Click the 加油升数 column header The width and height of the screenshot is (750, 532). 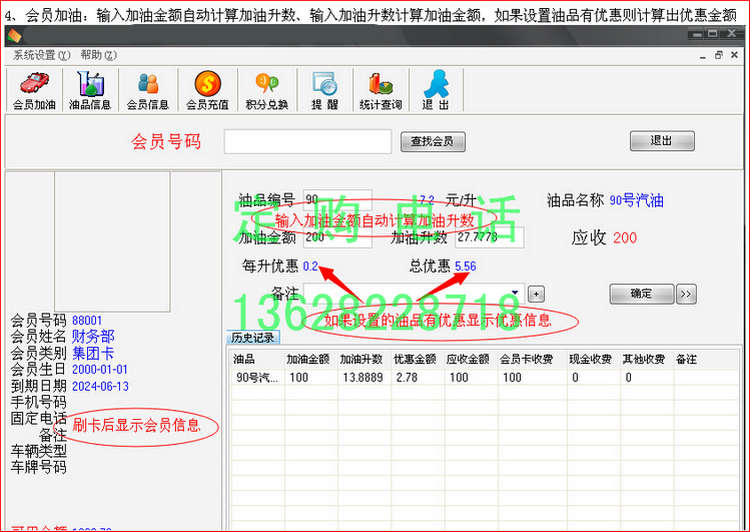tap(364, 359)
